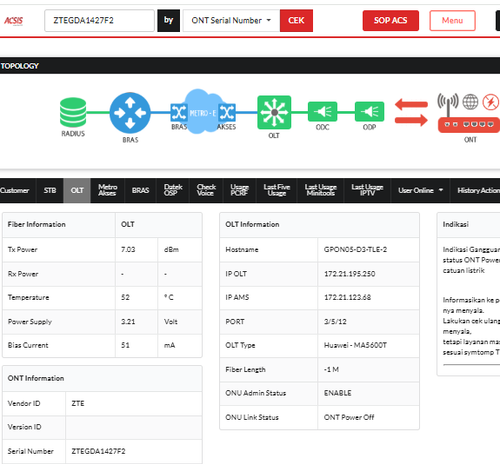Click the TOPOLOGY header bar

pos(250,66)
